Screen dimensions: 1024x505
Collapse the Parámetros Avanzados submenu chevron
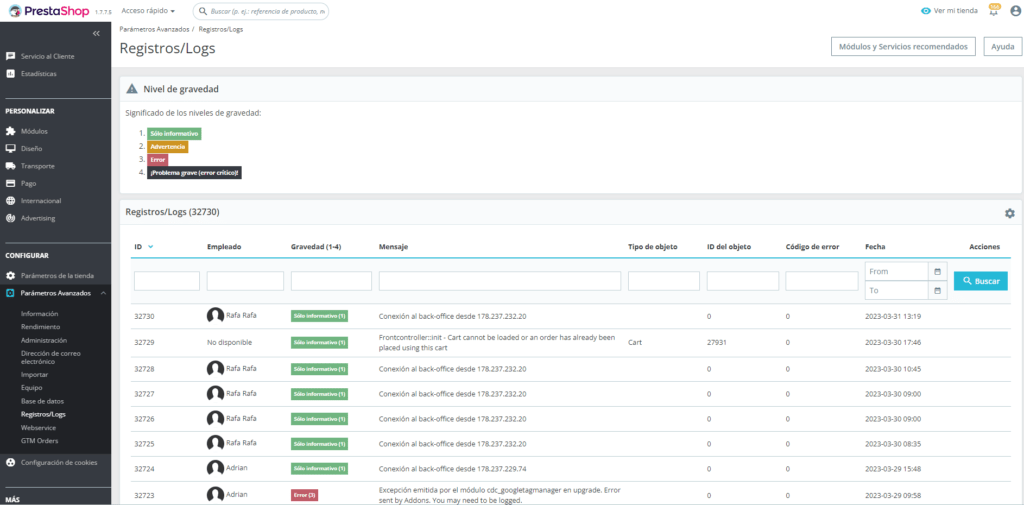[x=103, y=293]
